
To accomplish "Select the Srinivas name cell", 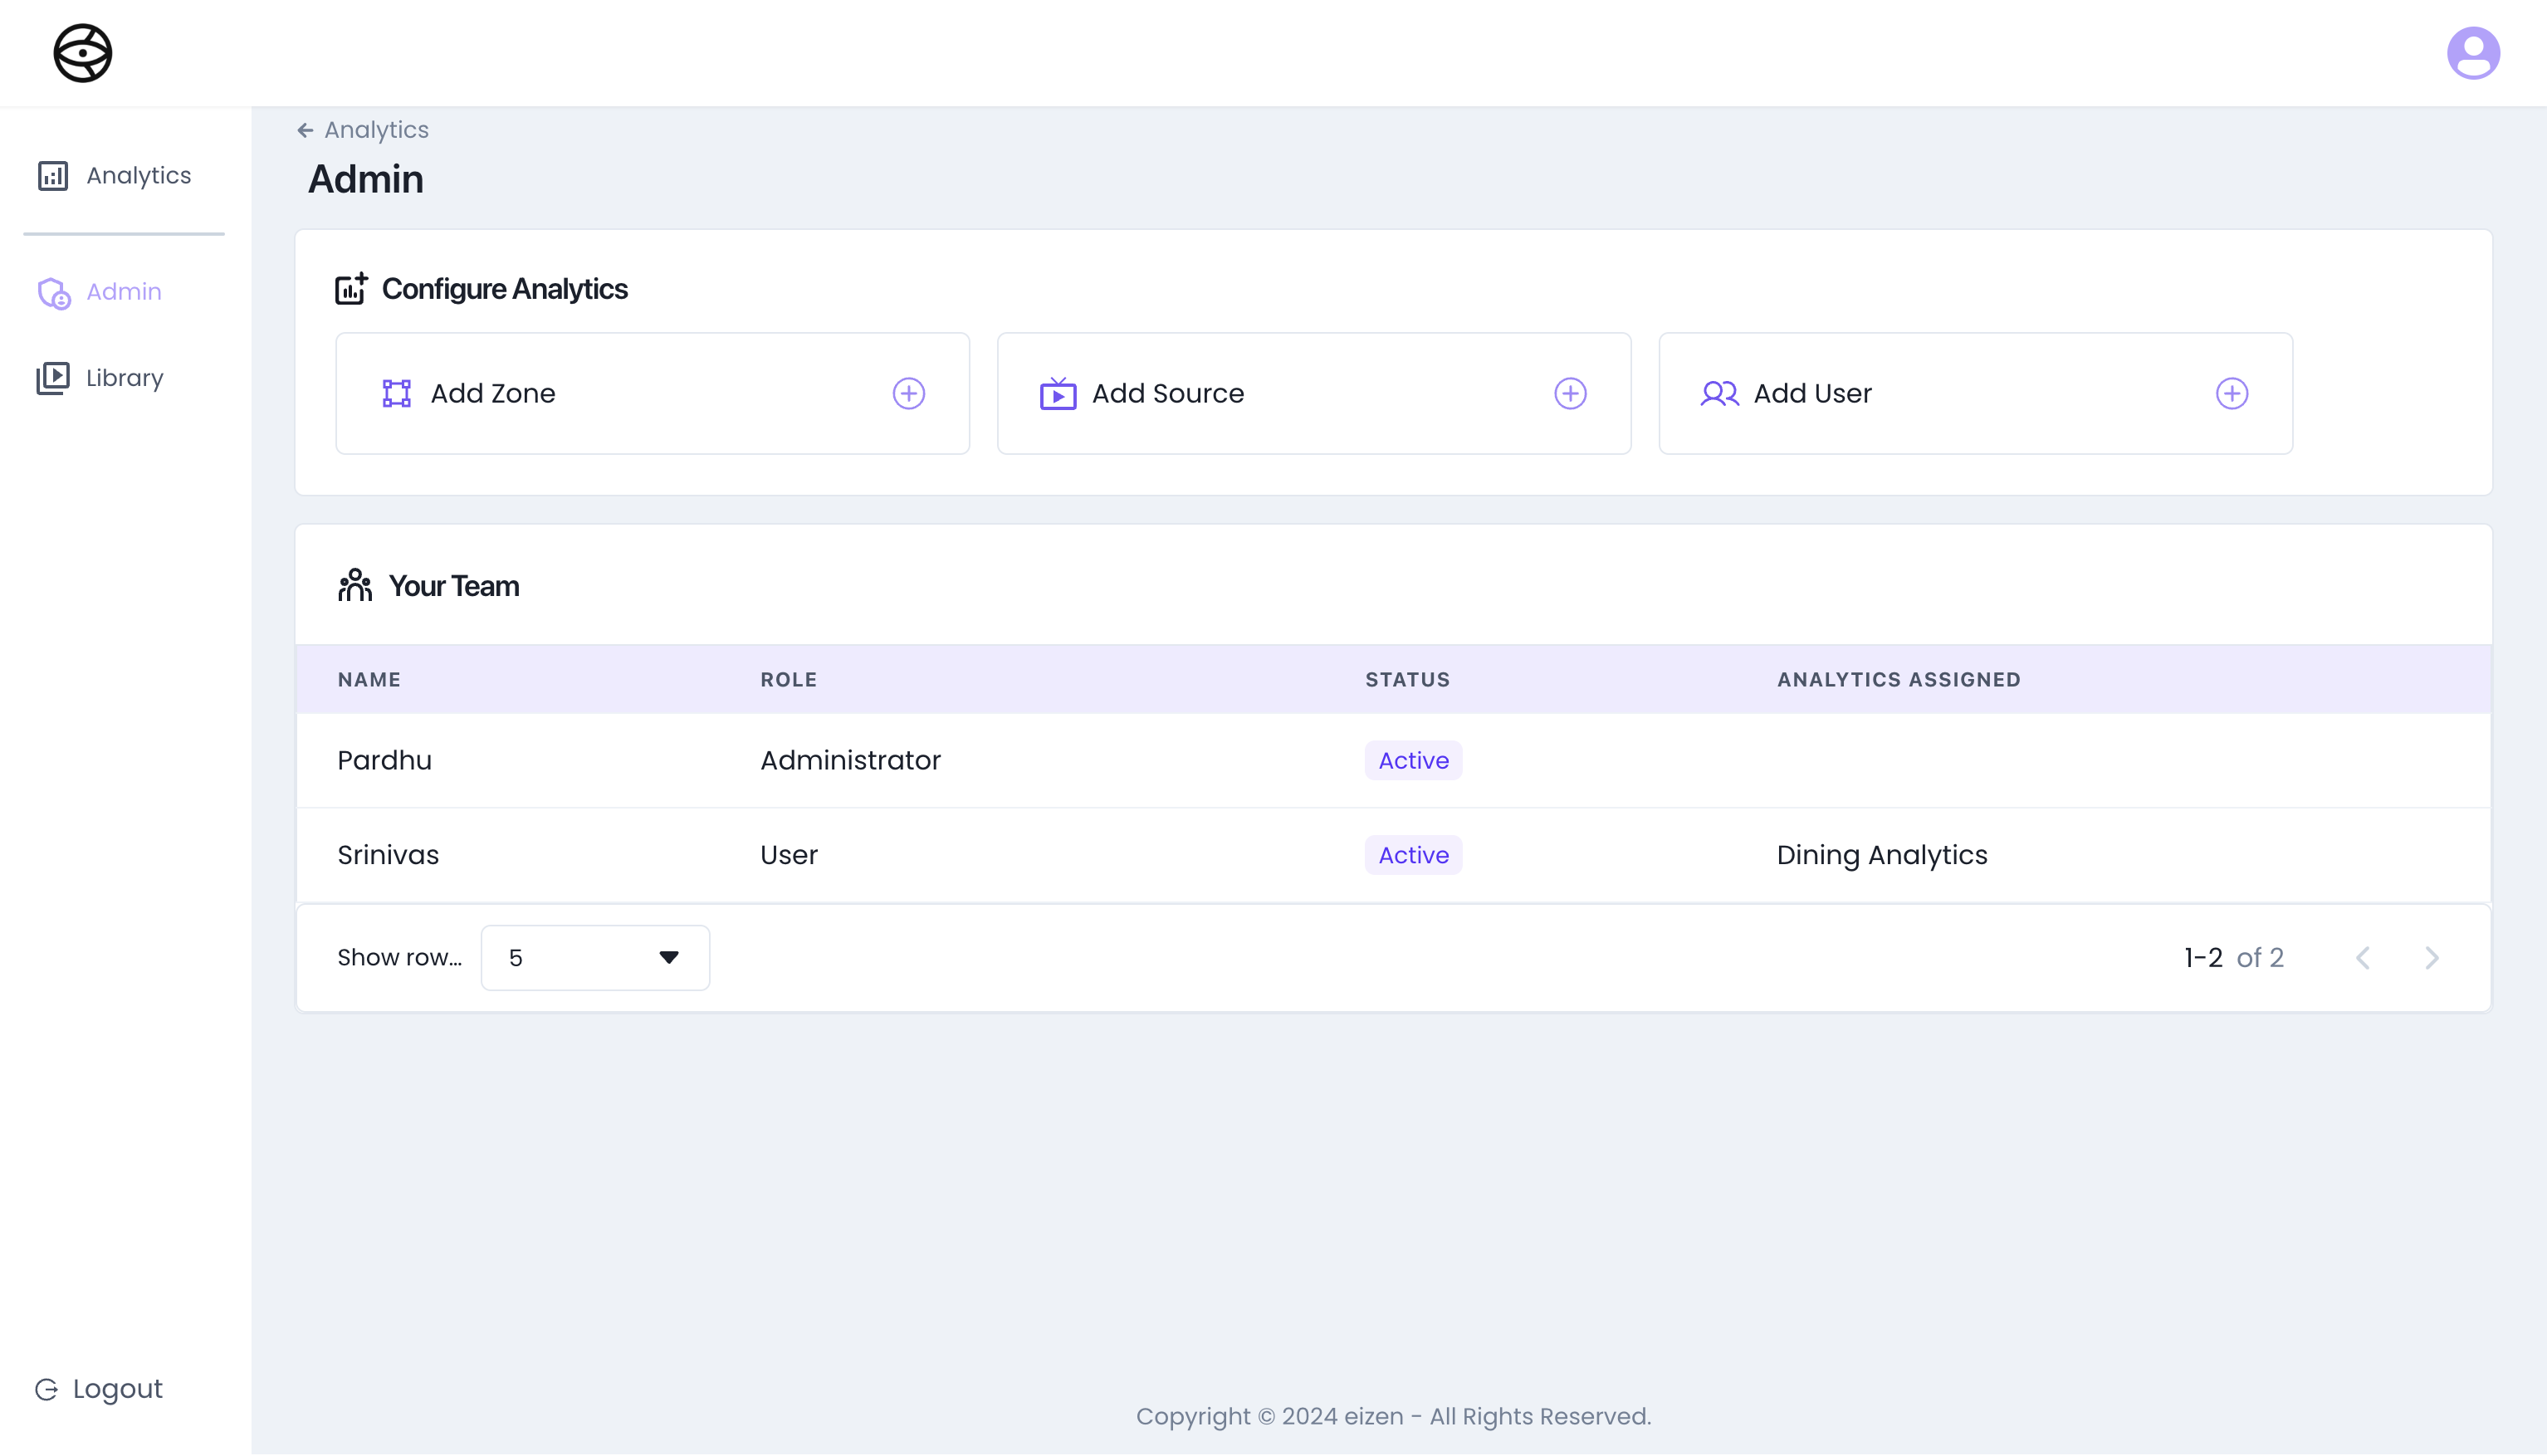I will [x=388, y=855].
